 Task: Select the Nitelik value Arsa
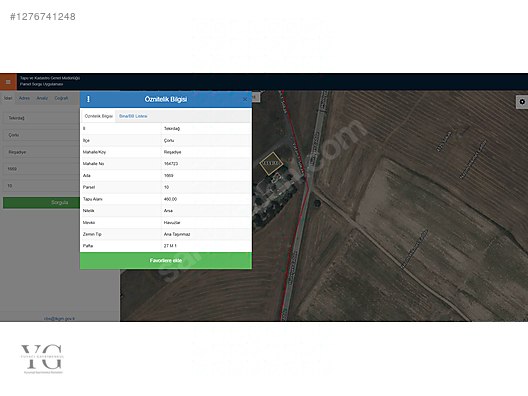pos(168,211)
